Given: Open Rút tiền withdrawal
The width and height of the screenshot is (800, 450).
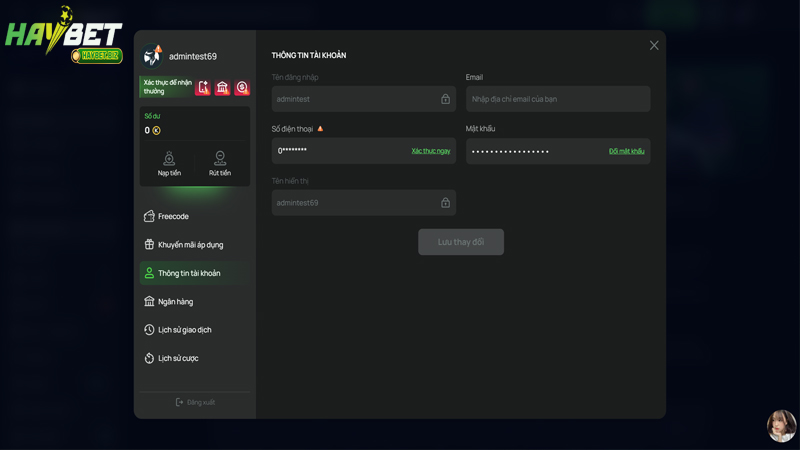Looking at the screenshot, I should (x=220, y=163).
